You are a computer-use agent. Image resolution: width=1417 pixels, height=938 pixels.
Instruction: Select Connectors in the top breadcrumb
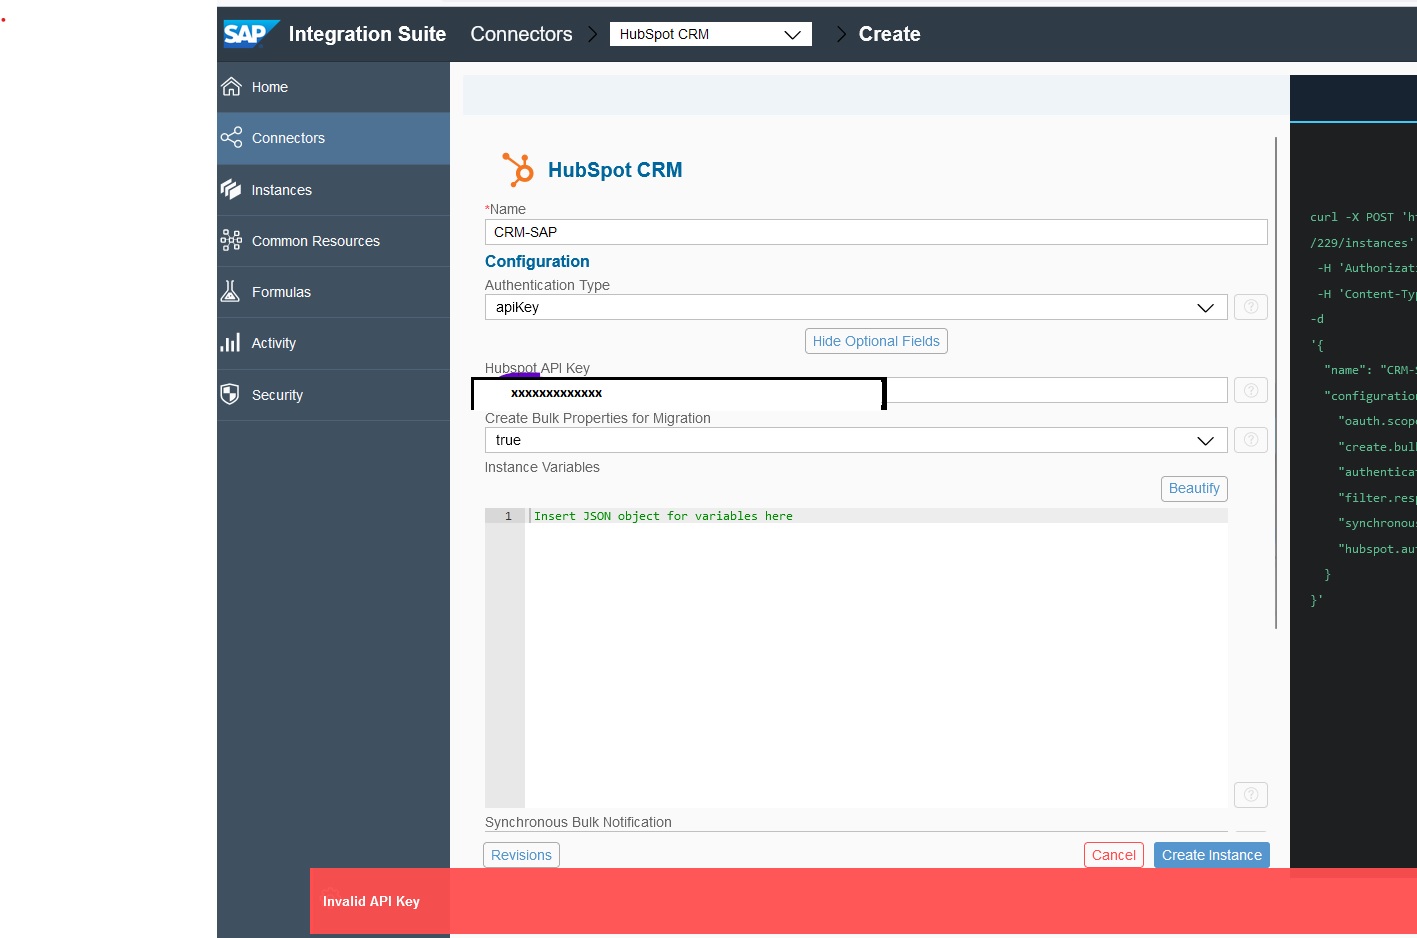(521, 33)
